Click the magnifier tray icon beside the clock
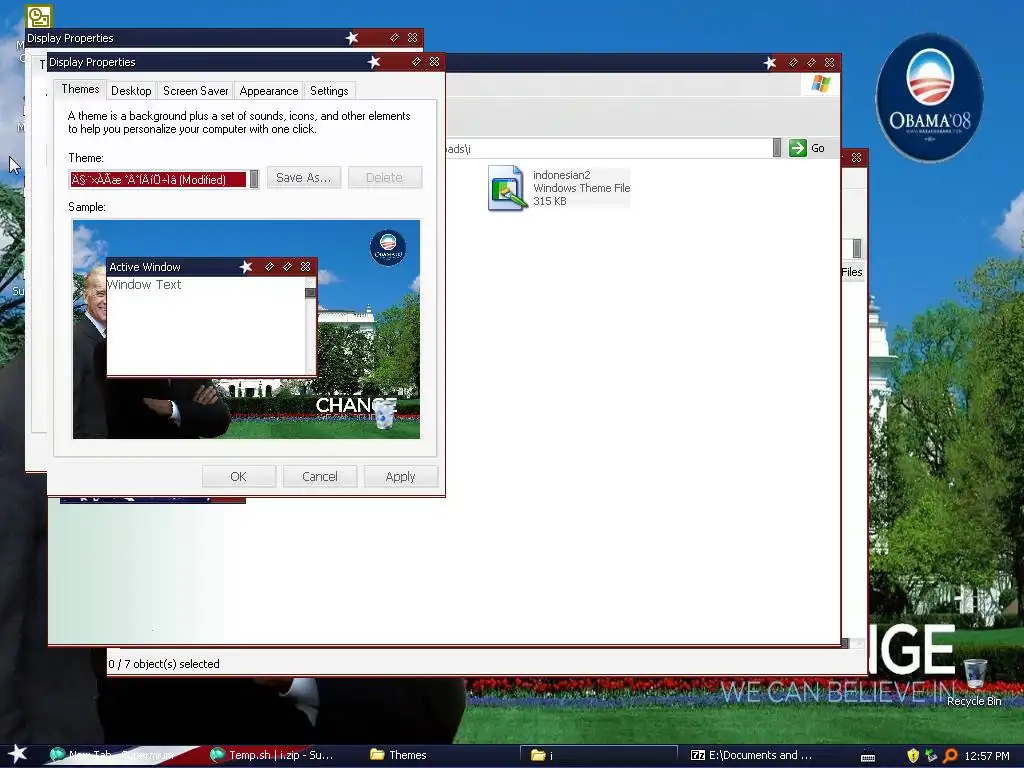This screenshot has height=768, width=1024. click(950, 756)
